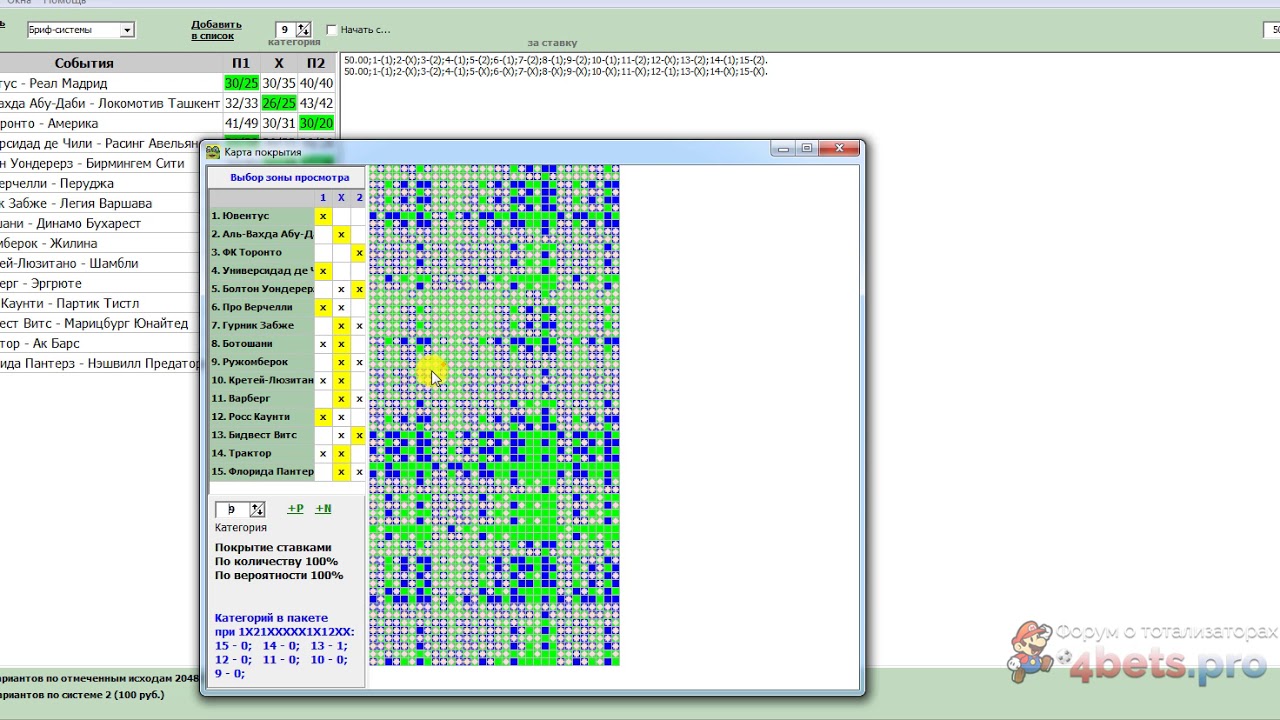Click the П2 column header
Image resolution: width=1280 pixels, height=720 pixels.
point(316,63)
